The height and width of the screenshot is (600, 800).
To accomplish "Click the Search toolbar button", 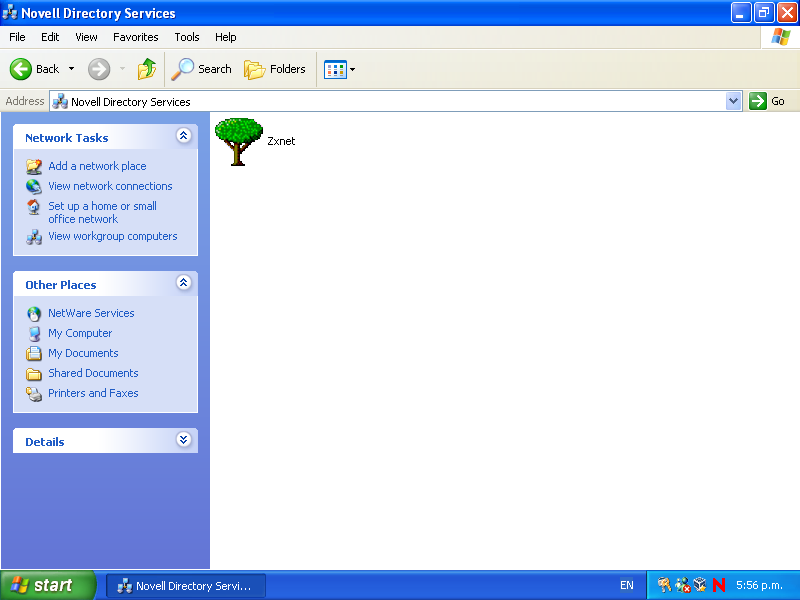I will click(201, 69).
